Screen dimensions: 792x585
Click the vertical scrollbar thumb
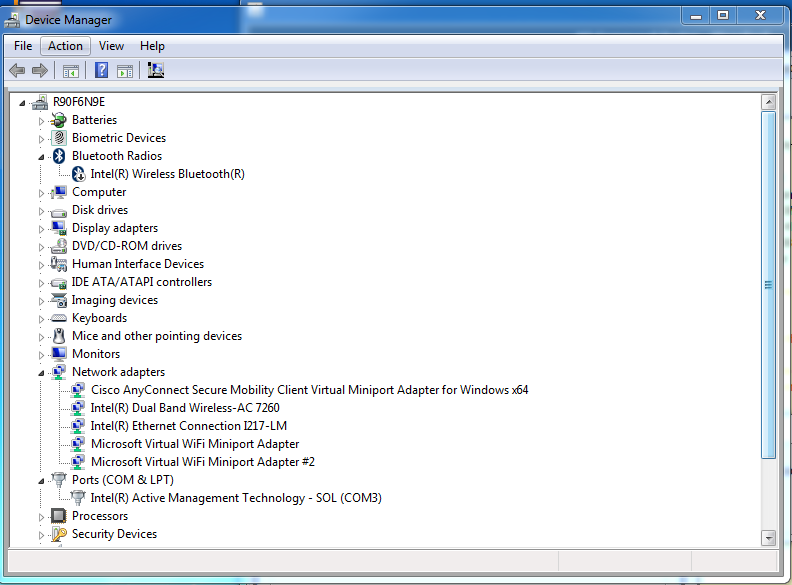click(768, 285)
